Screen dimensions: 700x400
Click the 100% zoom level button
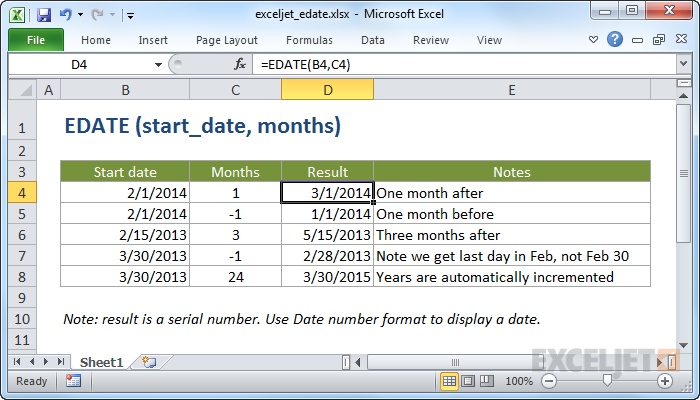pos(519,381)
